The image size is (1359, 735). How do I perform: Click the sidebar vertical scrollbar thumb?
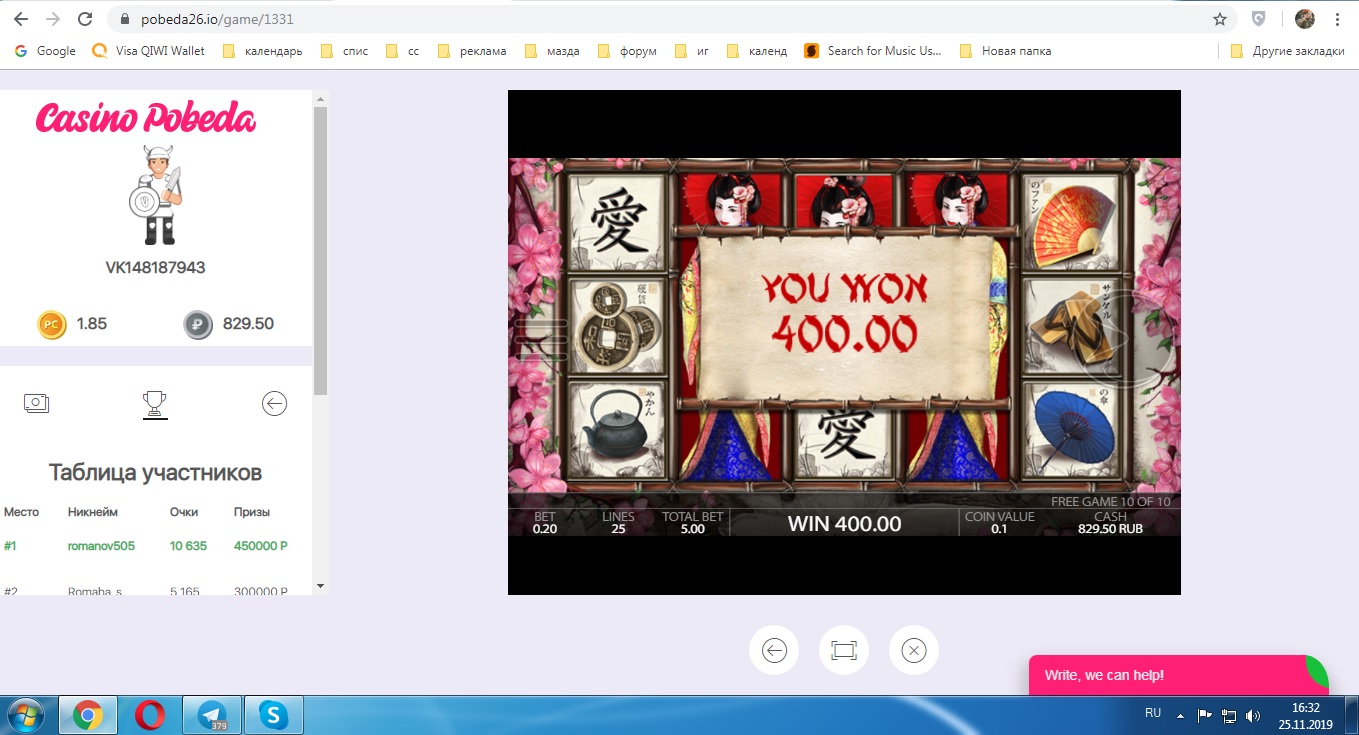pyautogui.click(x=320, y=250)
